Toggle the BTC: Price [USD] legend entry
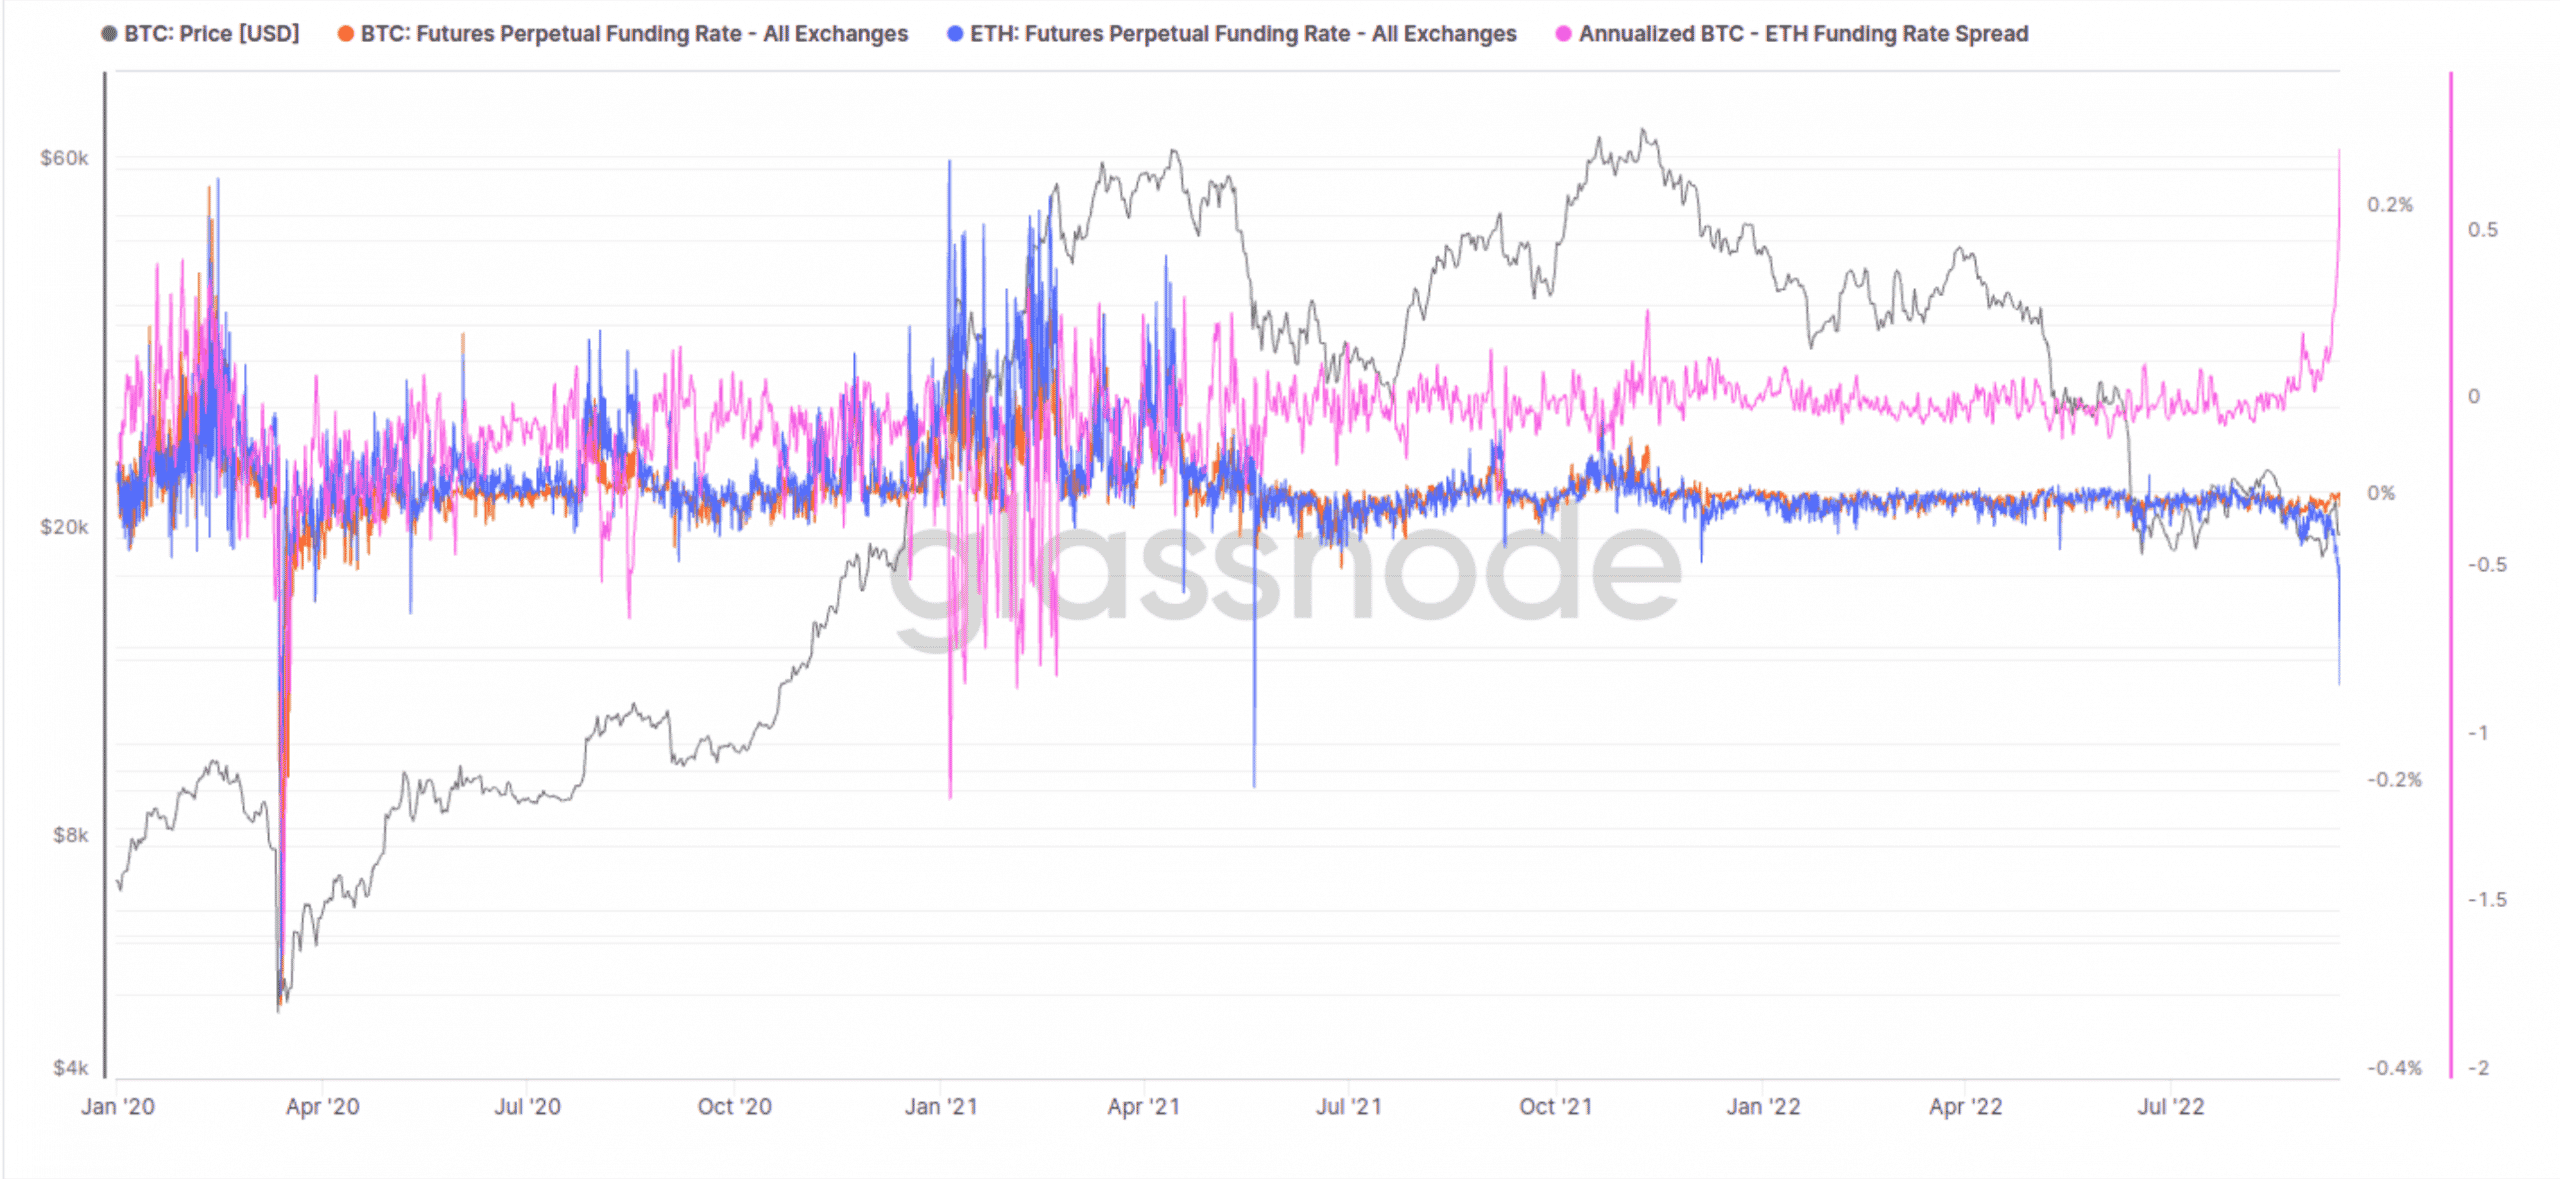The image size is (2560, 1179). pos(200,34)
